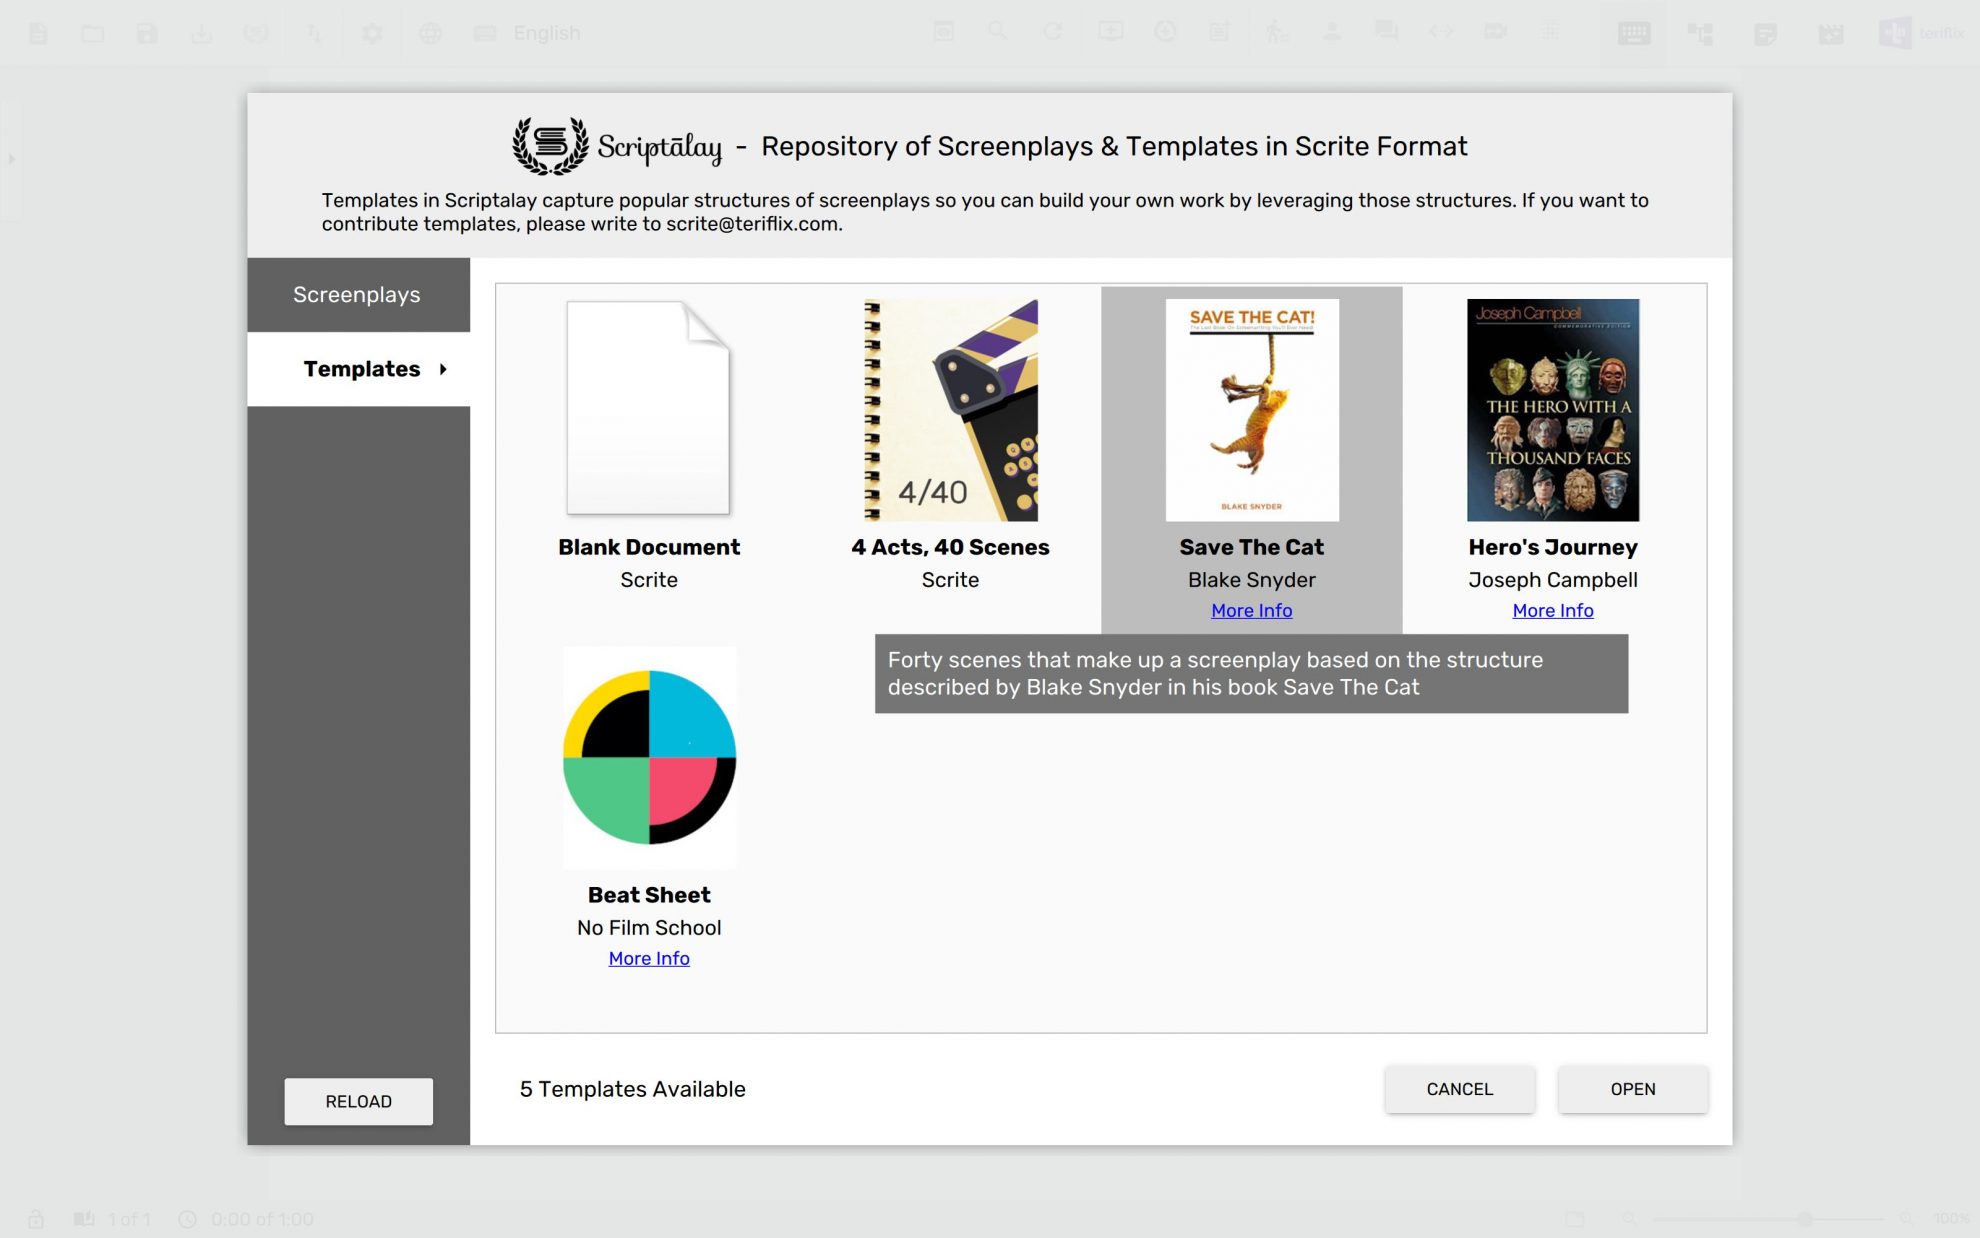Expand the Templates section arrow
The width and height of the screenshot is (1980, 1238).
click(x=444, y=369)
